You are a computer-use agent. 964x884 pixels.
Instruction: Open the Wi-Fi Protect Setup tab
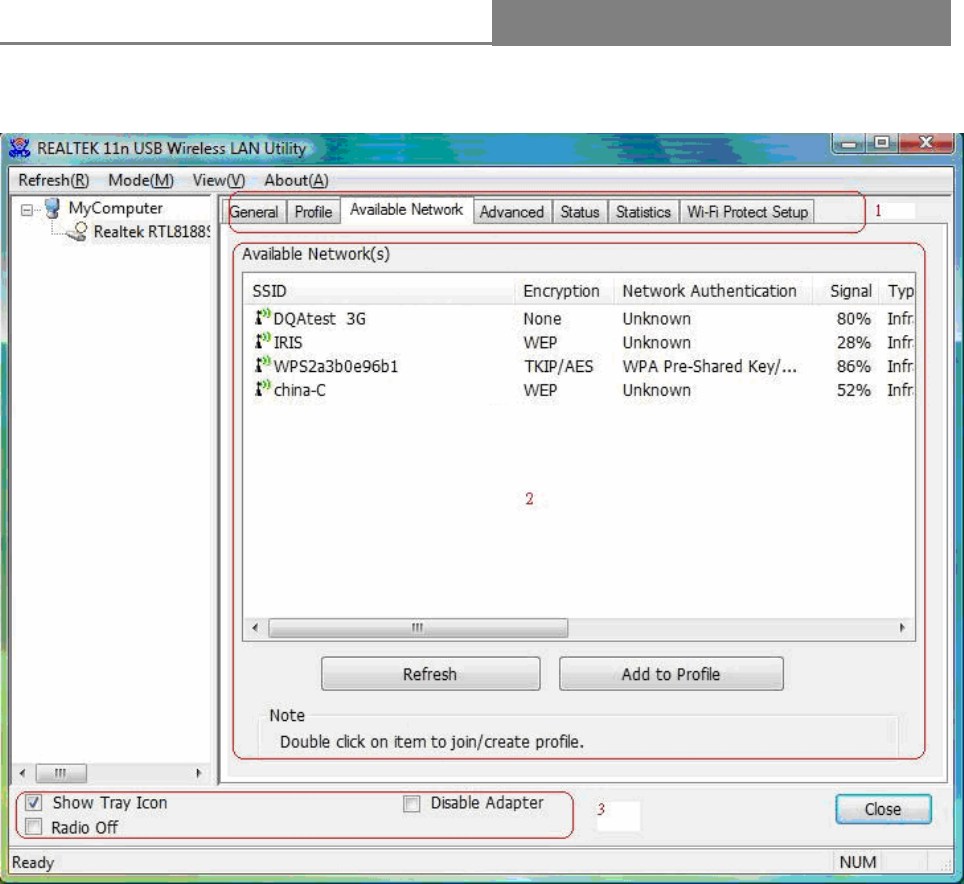click(x=747, y=211)
